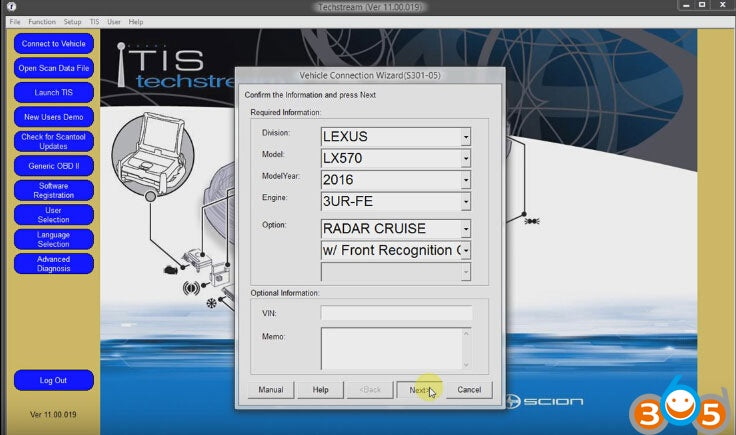The height and width of the screenshot is (435, 736).
Task: Expand the Engine dropdown showing 3UR-FE
Action: click(x=465, y=202)
